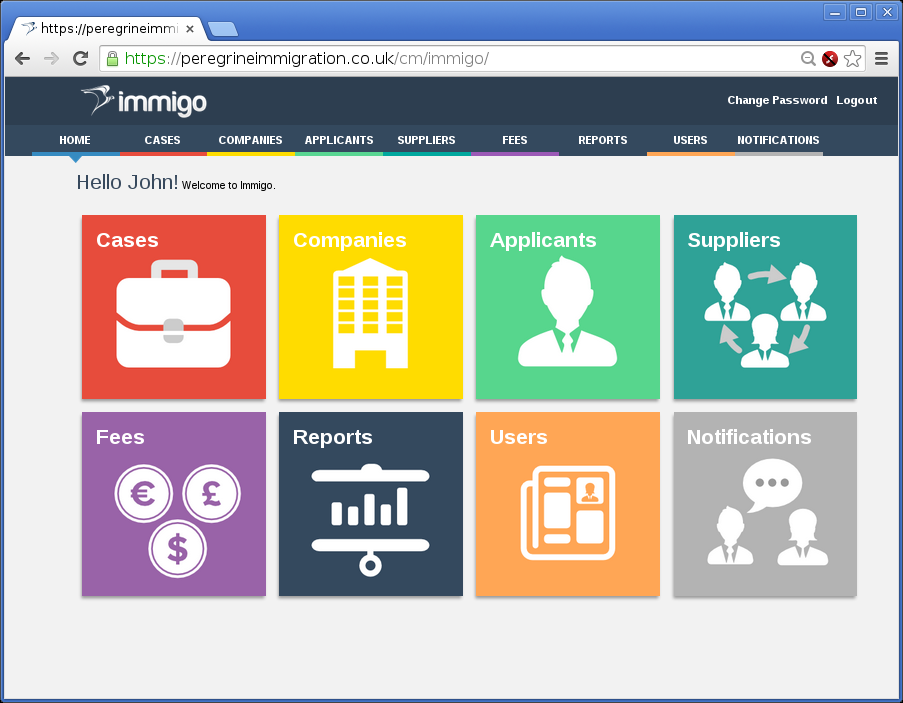Click the Reports tile title text
Image resolution: width=903 pixels, height=703 pixels.
click(x=332, y=437)
